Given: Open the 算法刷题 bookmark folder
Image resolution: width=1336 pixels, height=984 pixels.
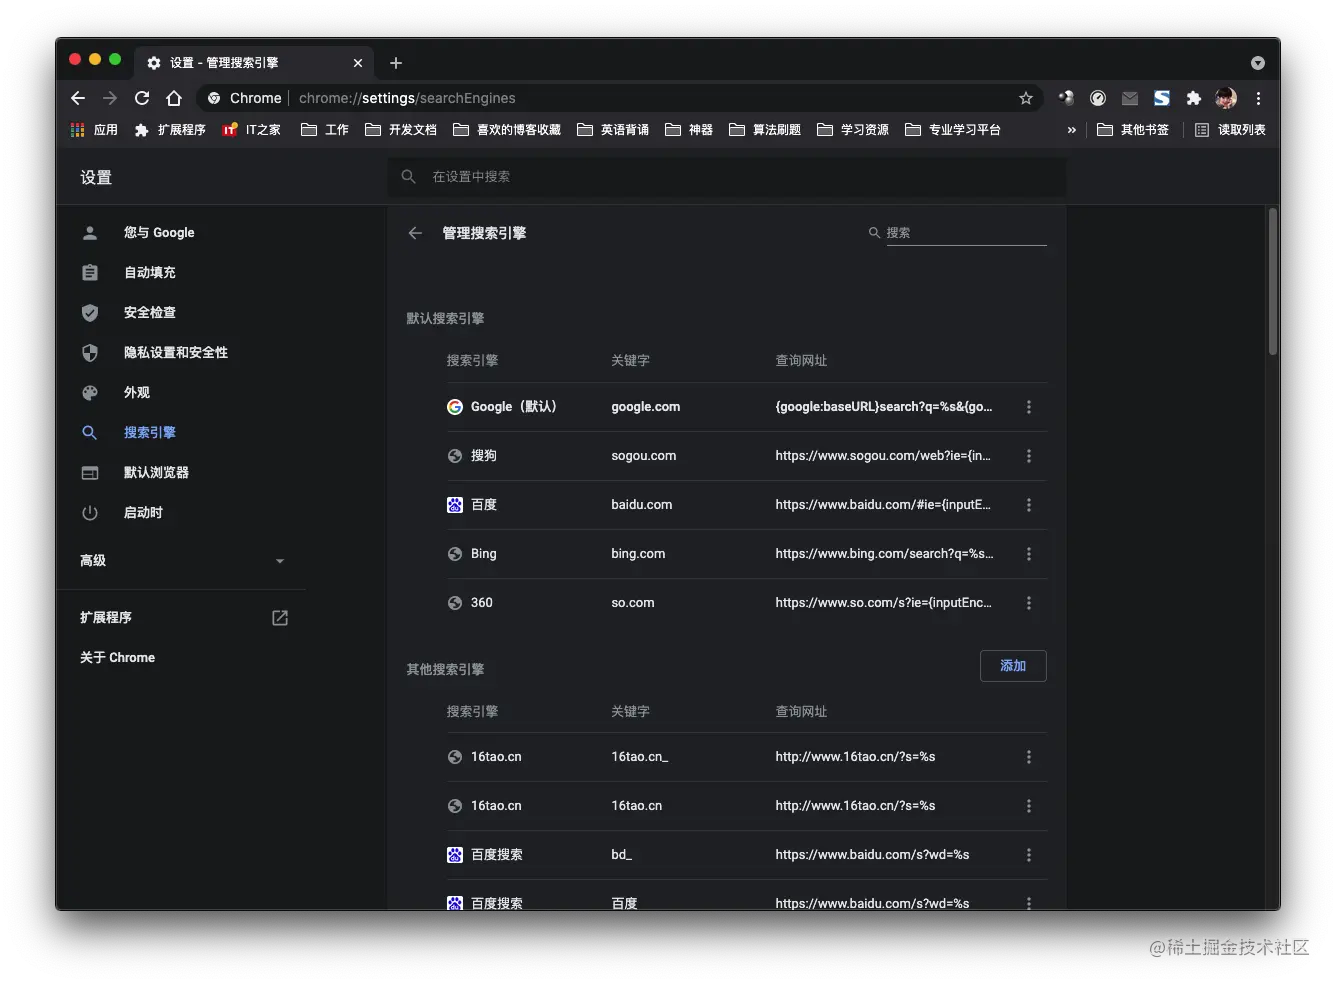Looking at the screenshot, I should (x=765, y=130).
